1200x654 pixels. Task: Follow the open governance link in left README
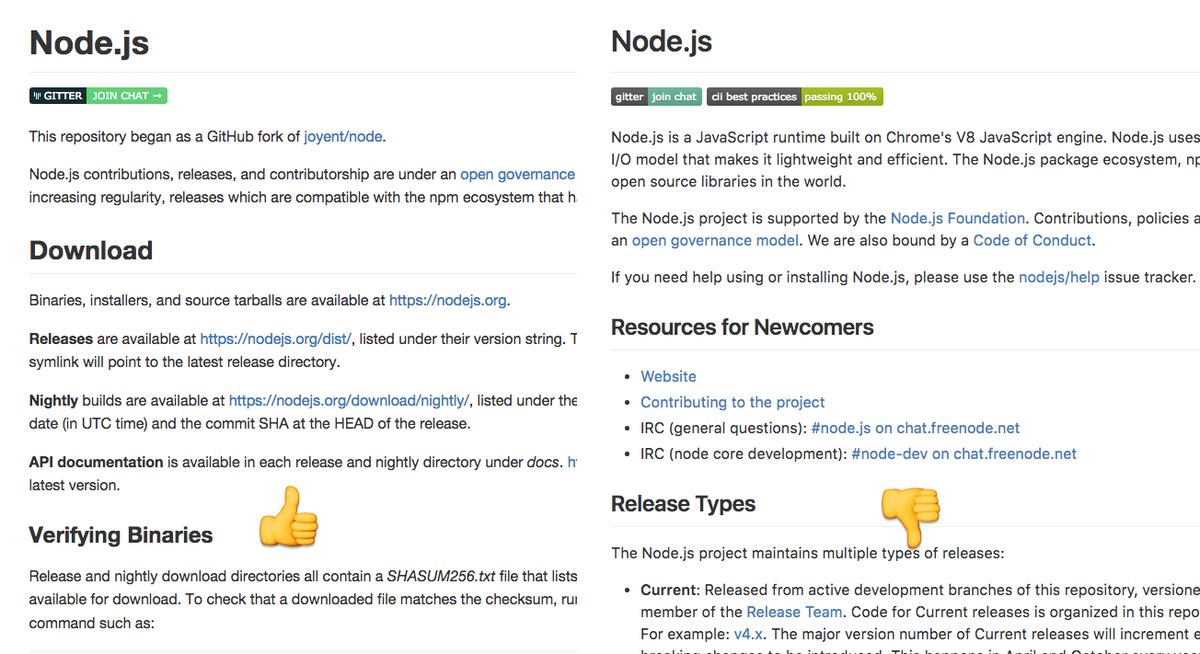point(517,174)
